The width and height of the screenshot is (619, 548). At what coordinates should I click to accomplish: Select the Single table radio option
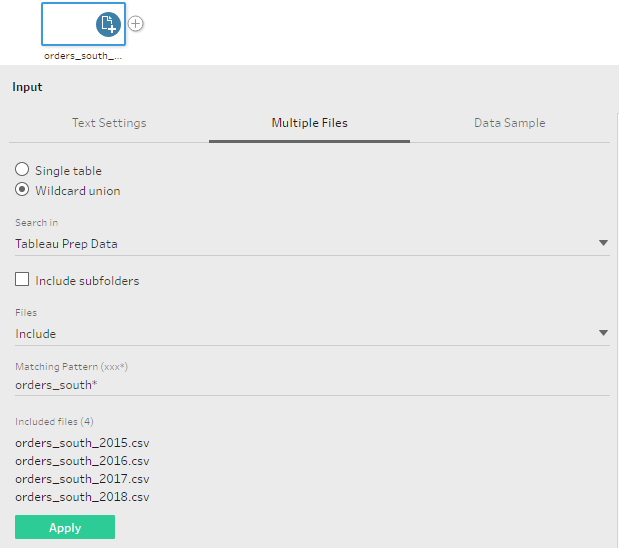click(22, 169)
